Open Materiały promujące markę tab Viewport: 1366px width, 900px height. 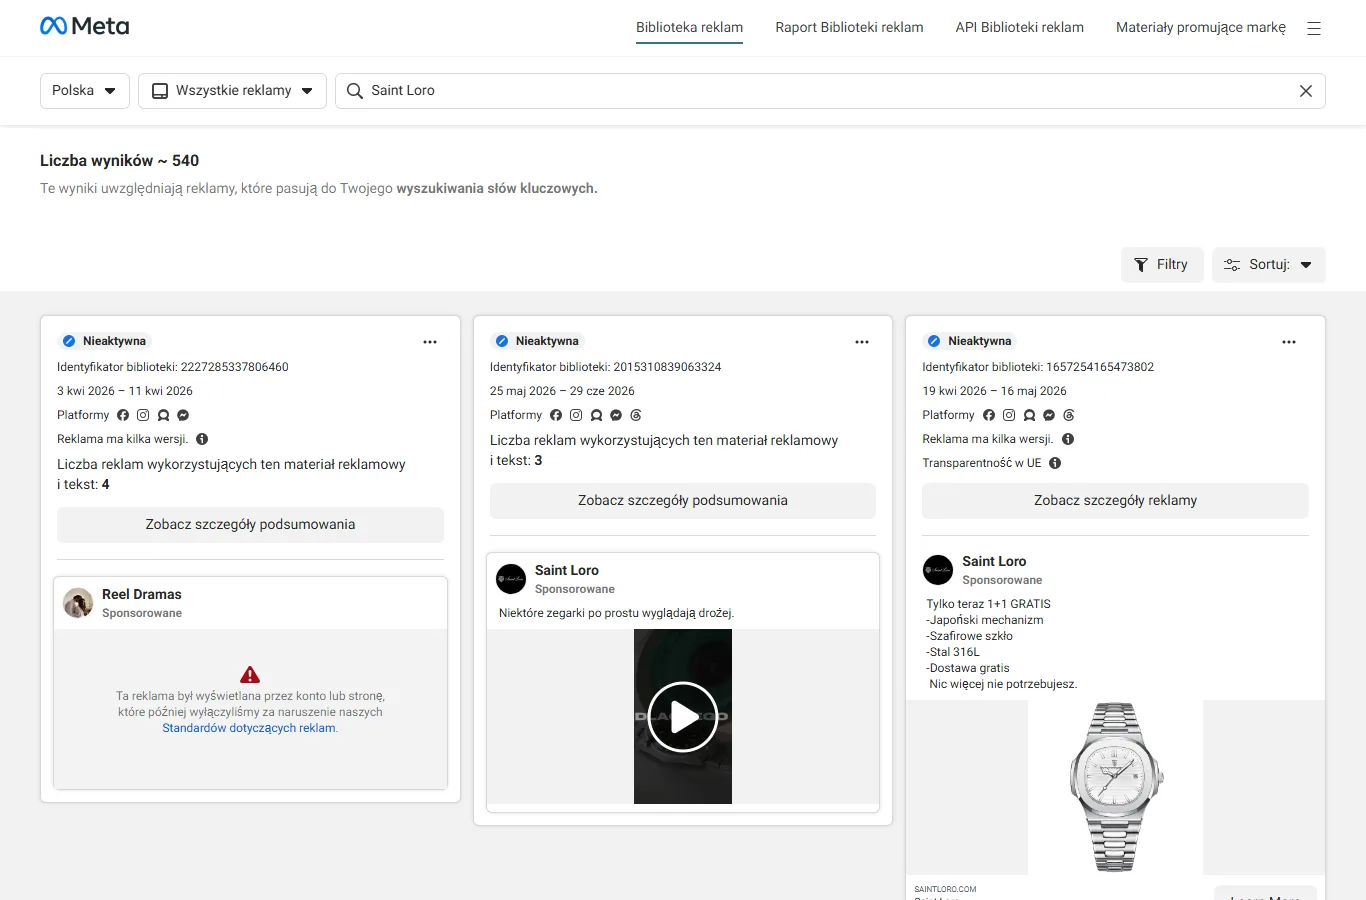(x=1201, y=28)
